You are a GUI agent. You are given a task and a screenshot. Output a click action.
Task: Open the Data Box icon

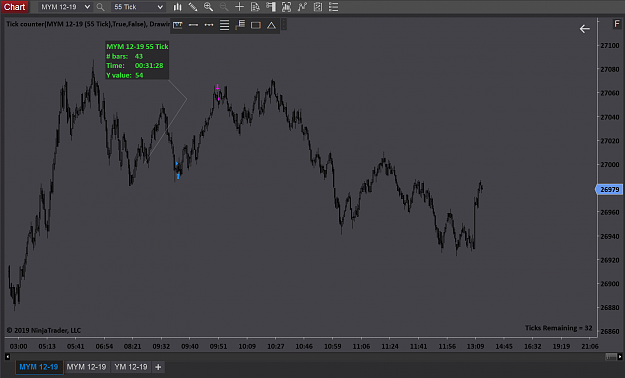pyautogui.click(x=255, y=7)
